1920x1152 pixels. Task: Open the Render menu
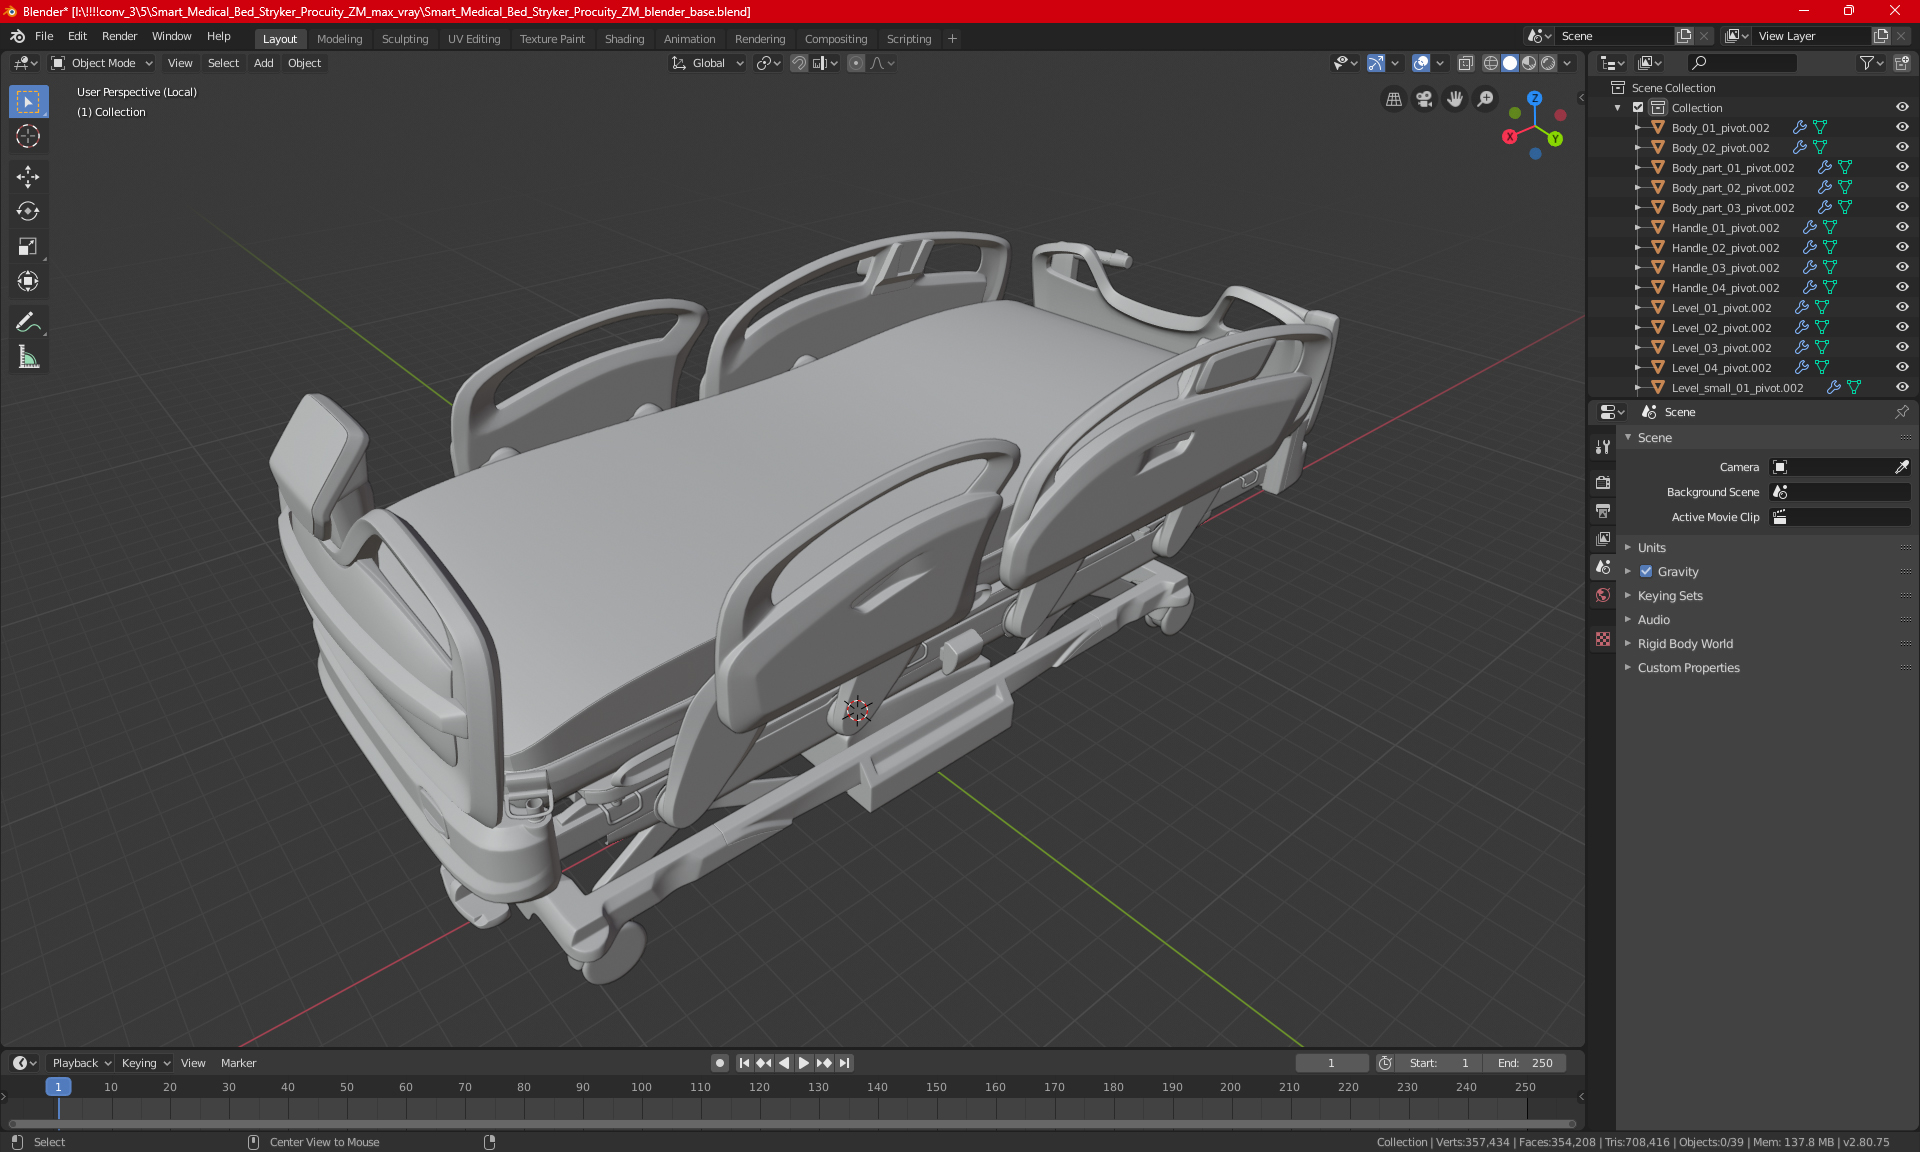(119, 36)
